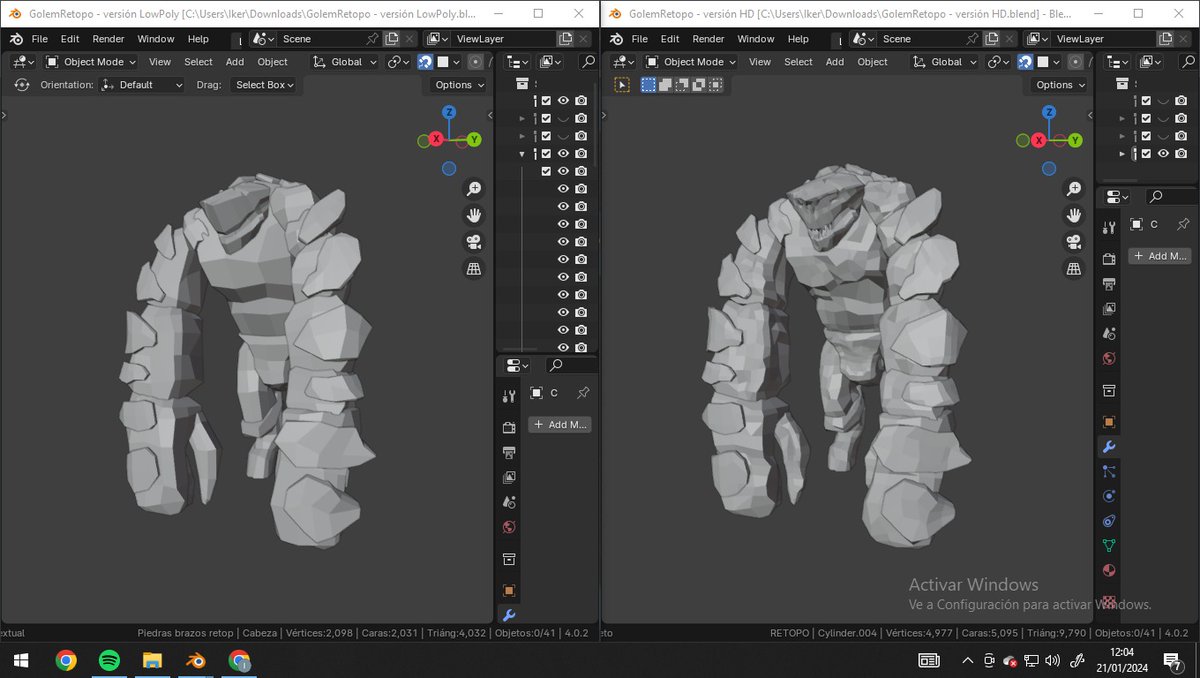Open Object Data green triangle tab in HD
Viewport: 1200px width, 678px height.
tap(1108, 546)
